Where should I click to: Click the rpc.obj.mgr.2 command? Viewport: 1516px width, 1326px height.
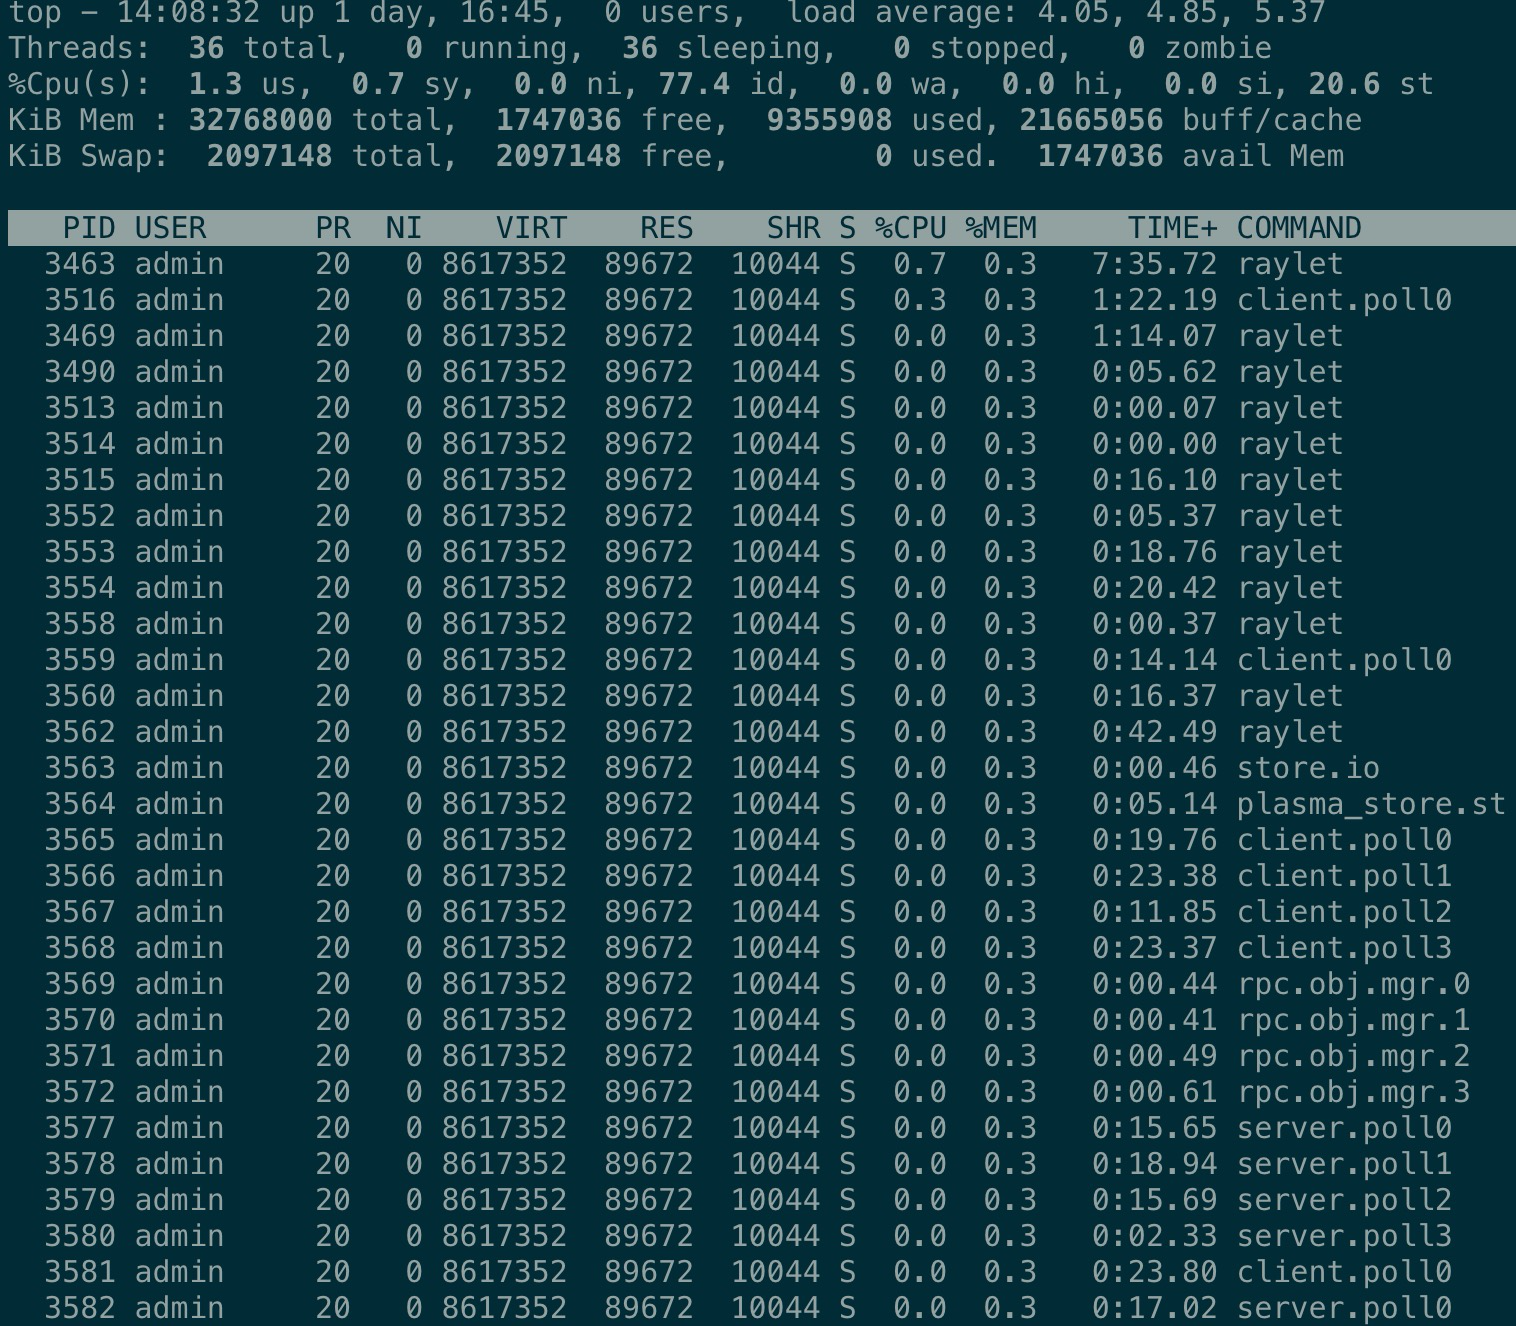(x=1353, y=1056)
